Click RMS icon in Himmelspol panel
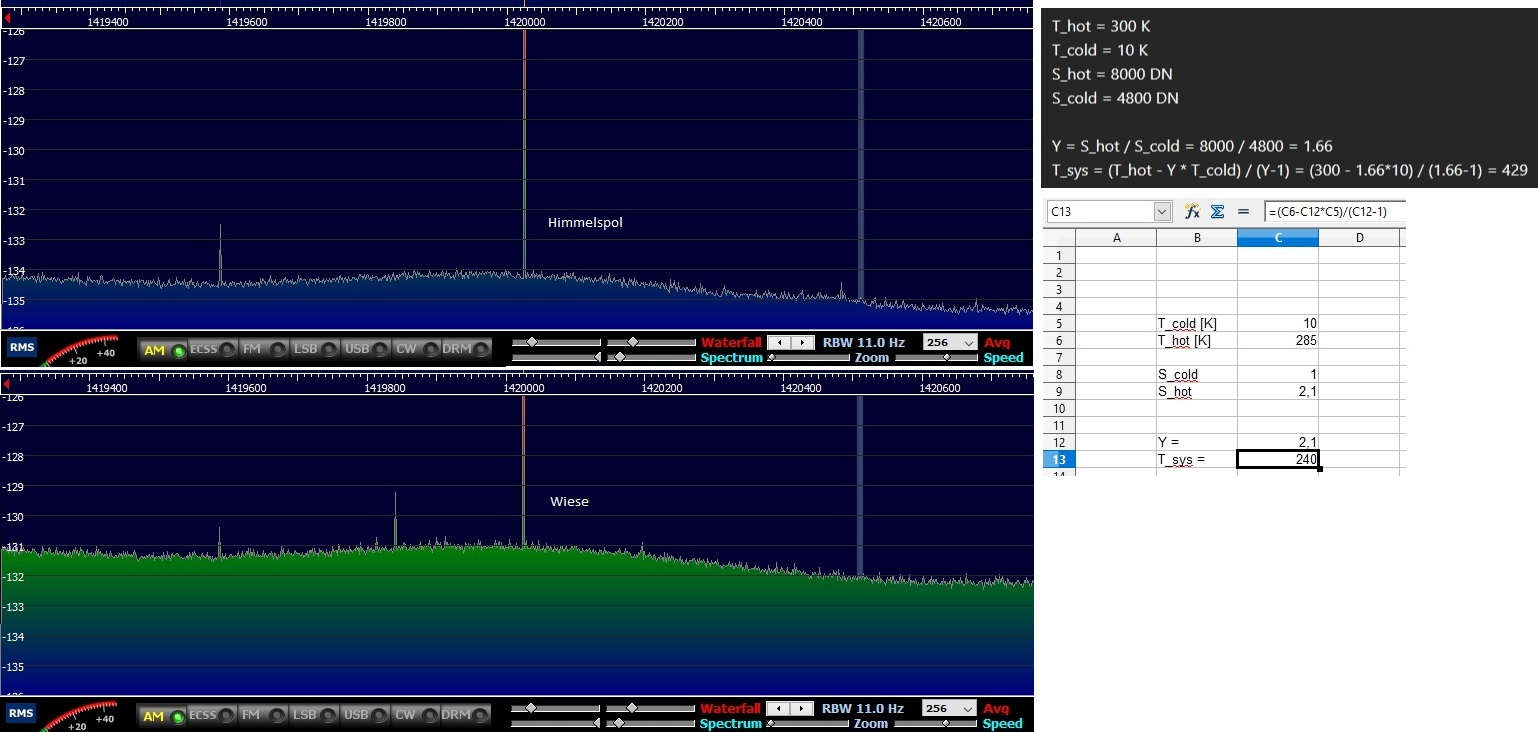This screenshot has width=1538, height=732. coord(21,348)
